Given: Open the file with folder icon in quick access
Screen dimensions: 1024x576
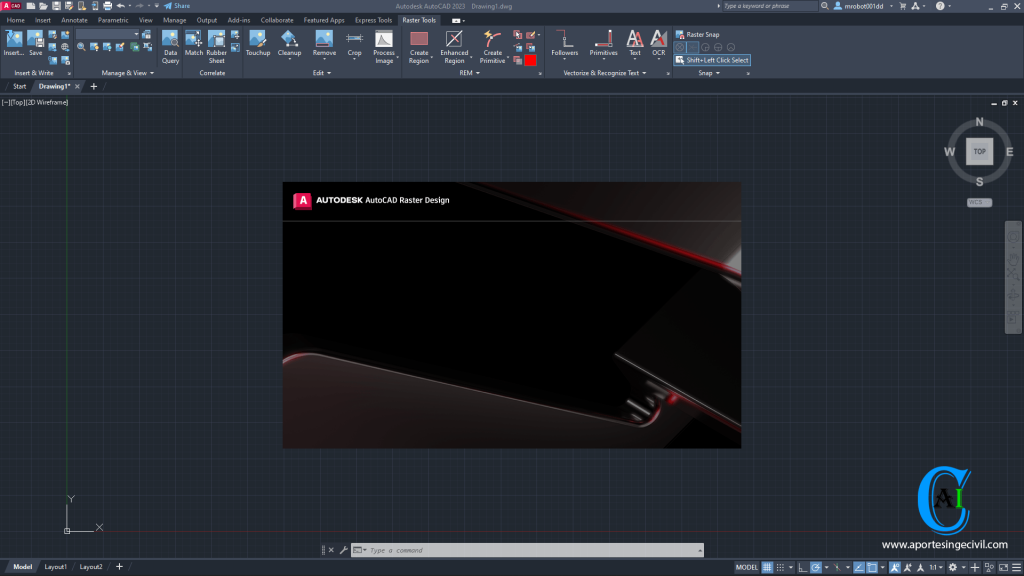Looking at the screenshot, I should pyautogui.click(x=43, y=6).
